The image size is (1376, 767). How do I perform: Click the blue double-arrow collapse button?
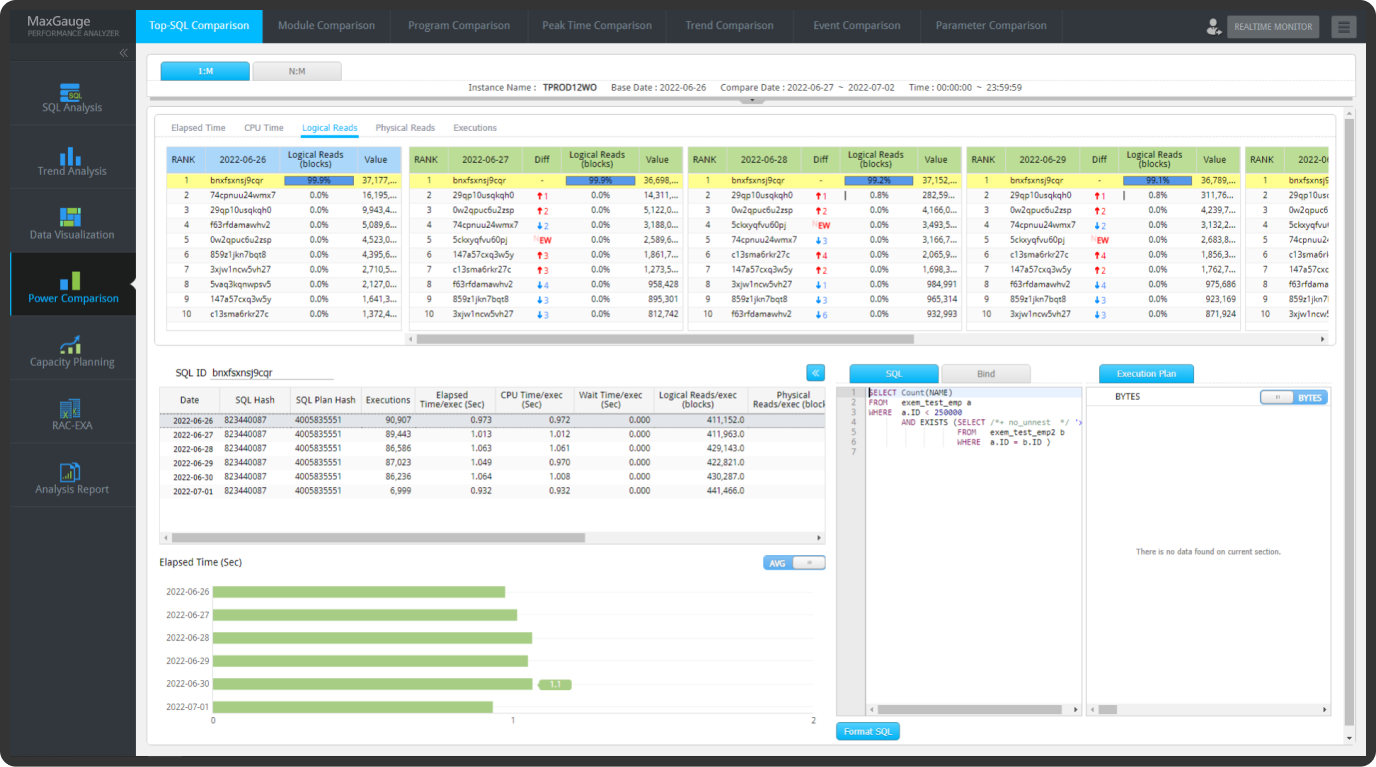click(816, 373)
